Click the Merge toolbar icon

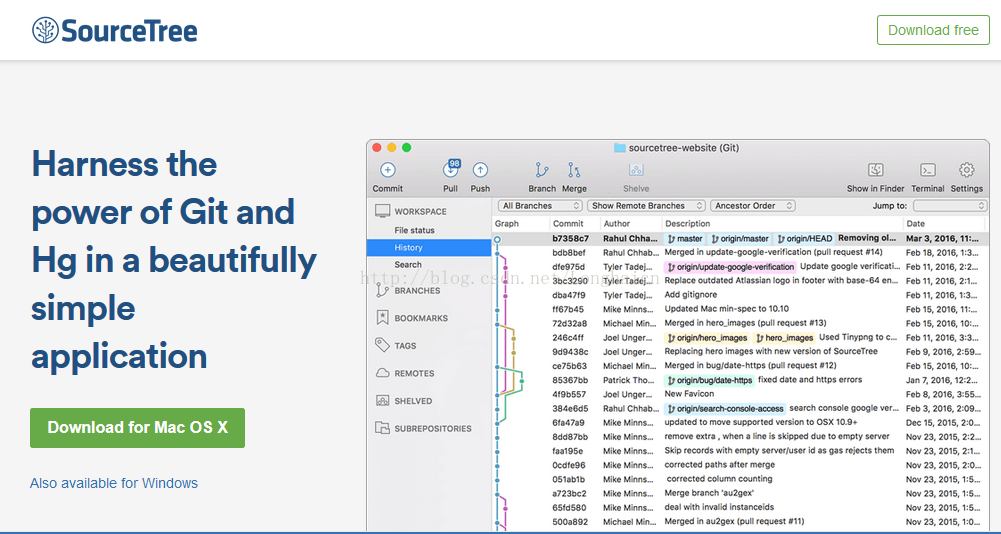point(574,170)
